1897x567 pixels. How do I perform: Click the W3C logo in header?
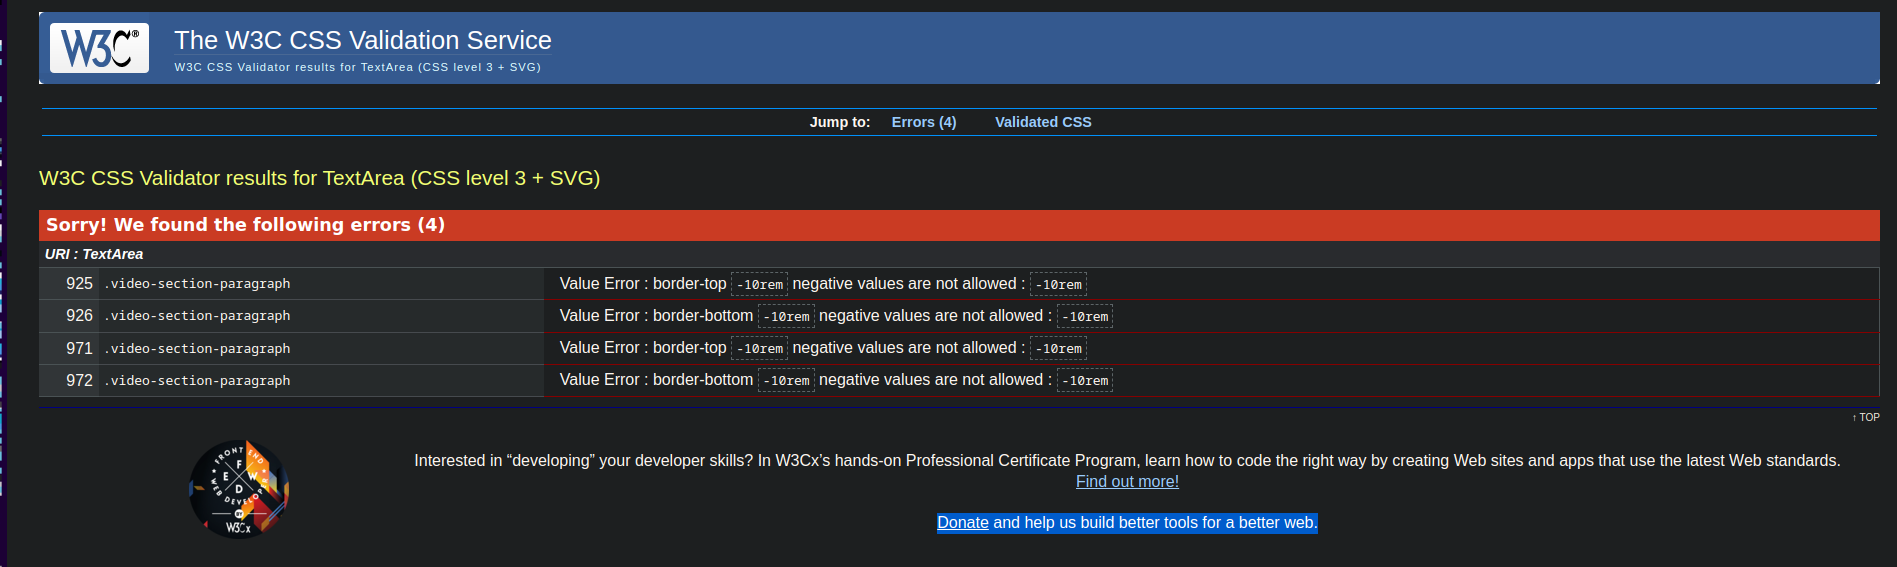[x=99, y=48]
